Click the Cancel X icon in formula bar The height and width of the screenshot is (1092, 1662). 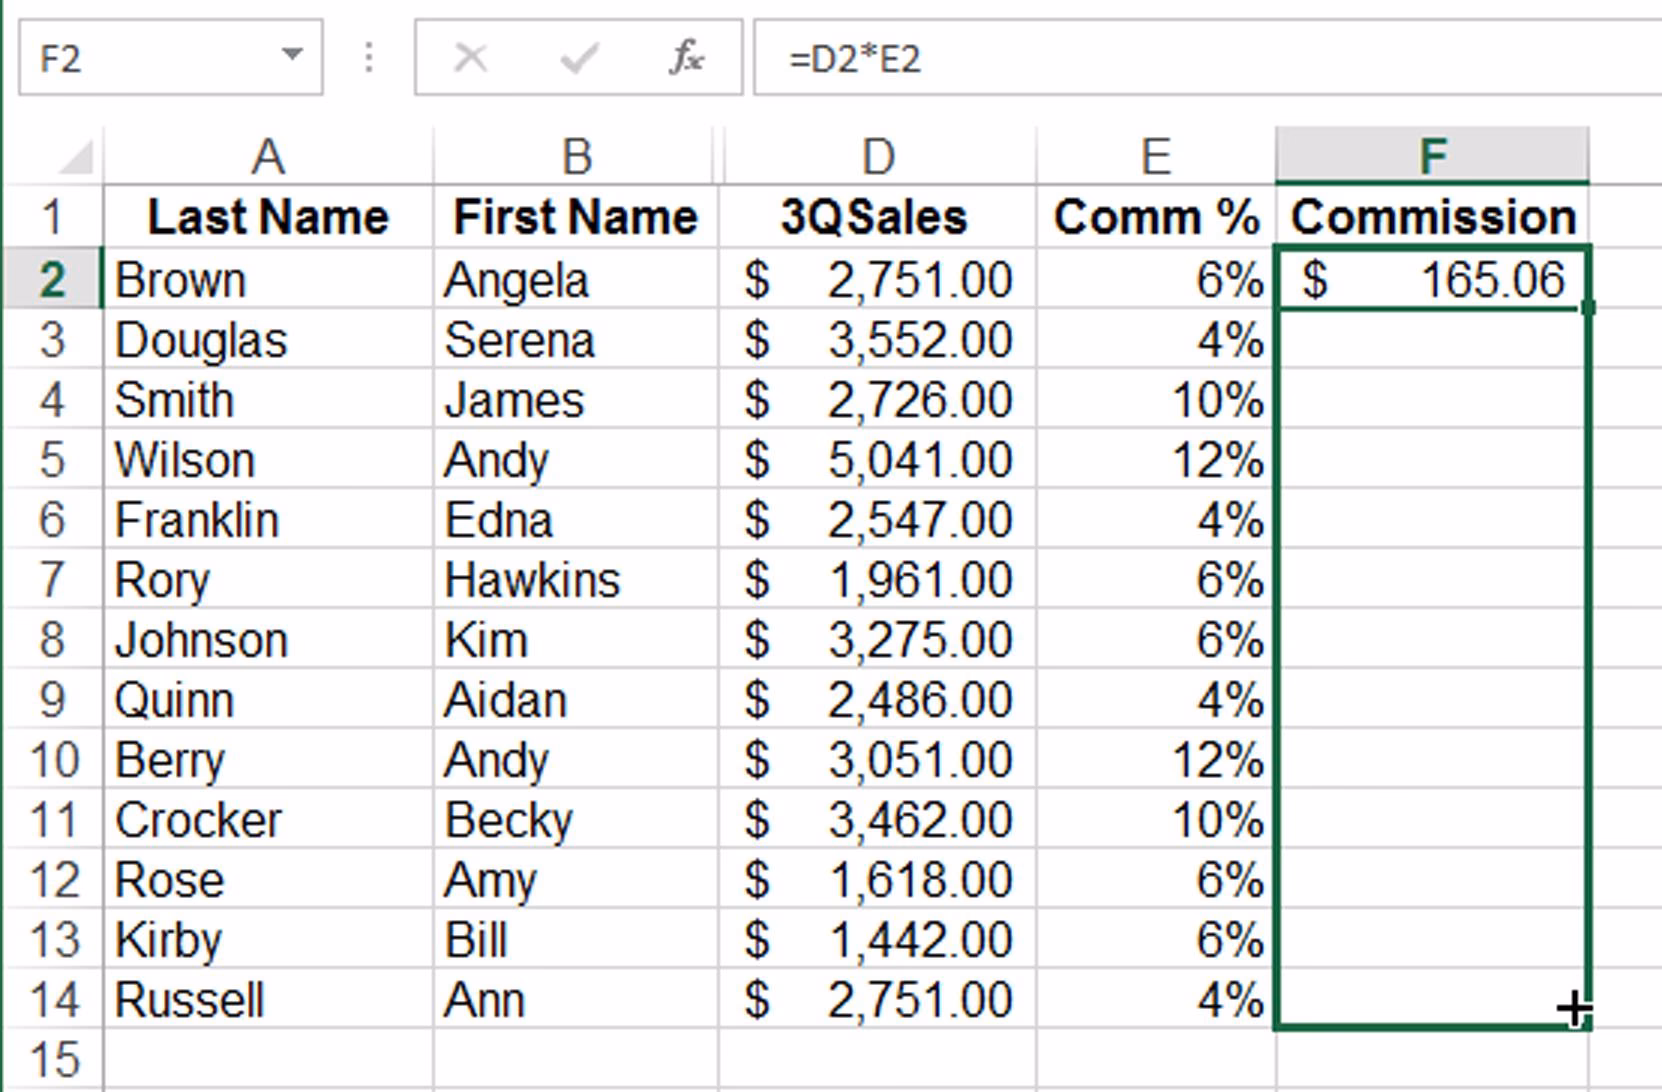pyautogui.click(x=470, y=58)
